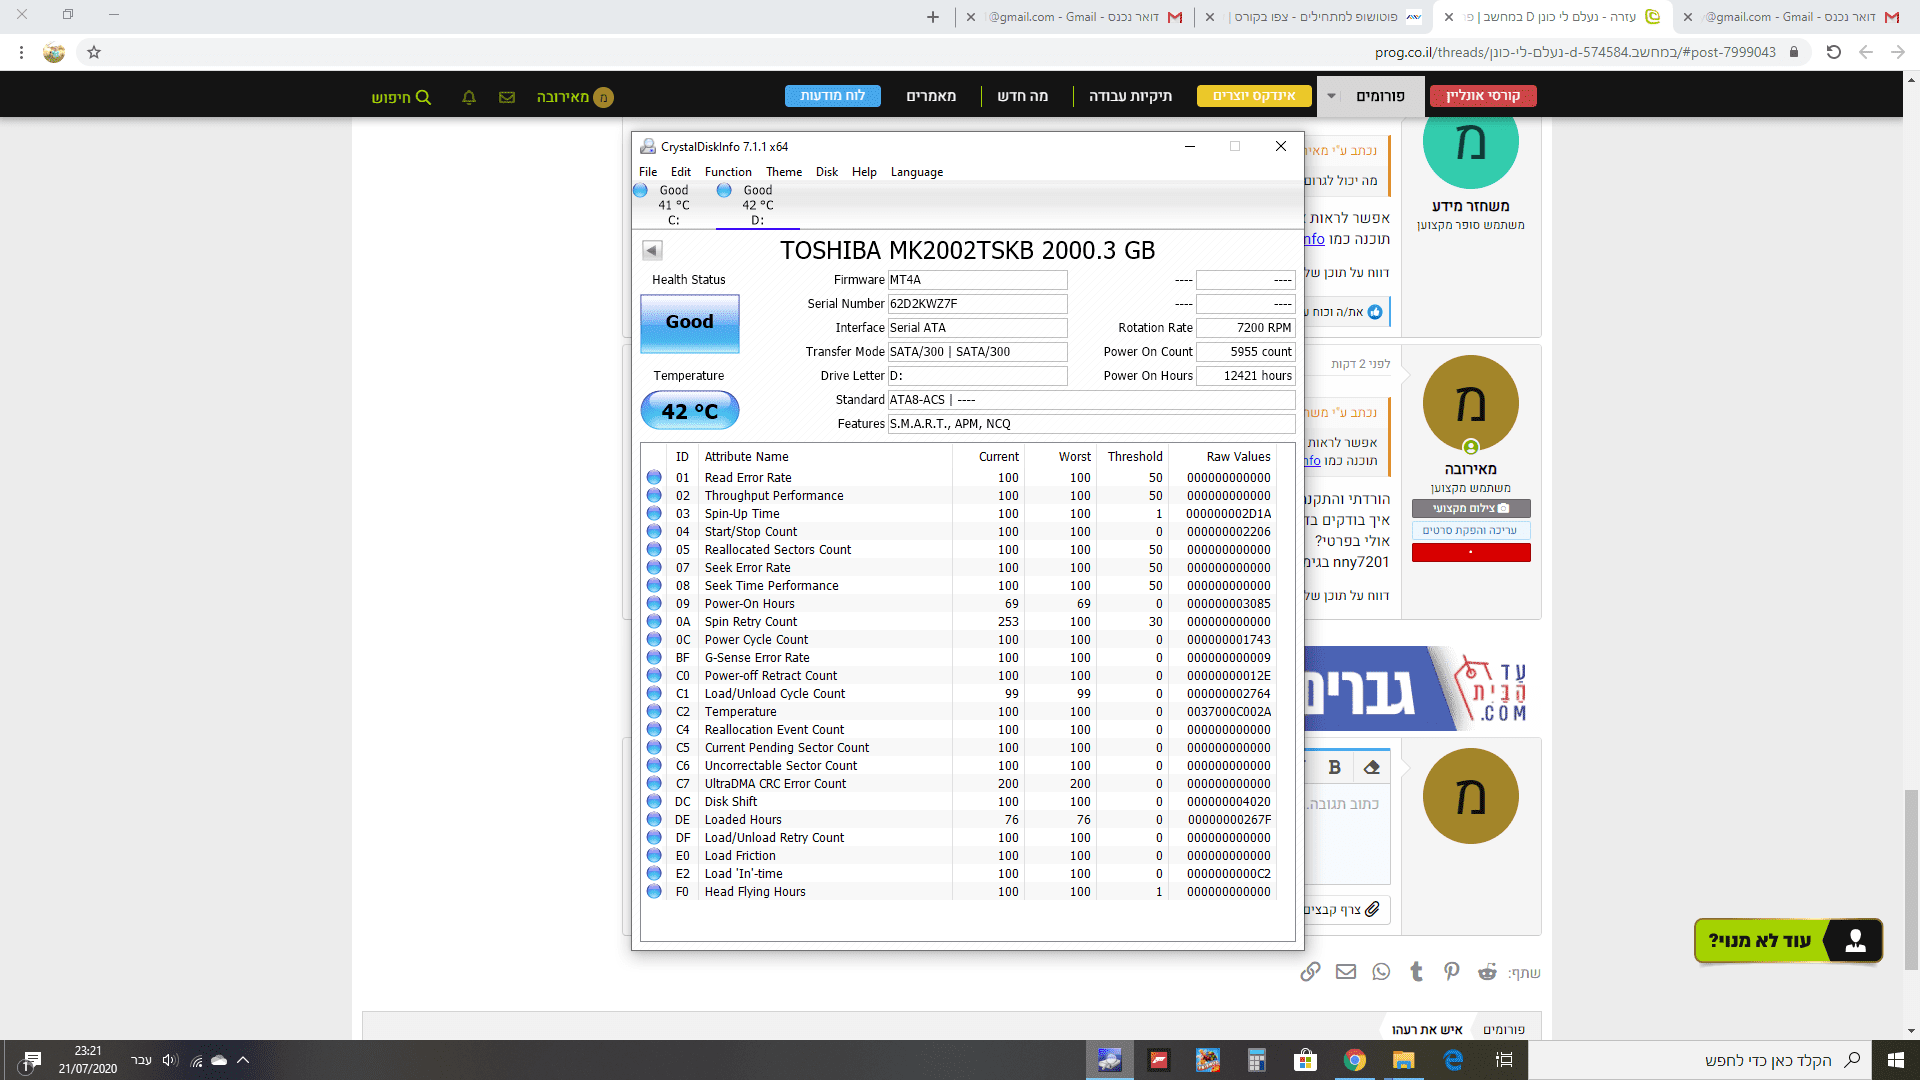Click the Windows Start button
Viewport: 1920px width, 1080px height.
click(1895, 1060)
